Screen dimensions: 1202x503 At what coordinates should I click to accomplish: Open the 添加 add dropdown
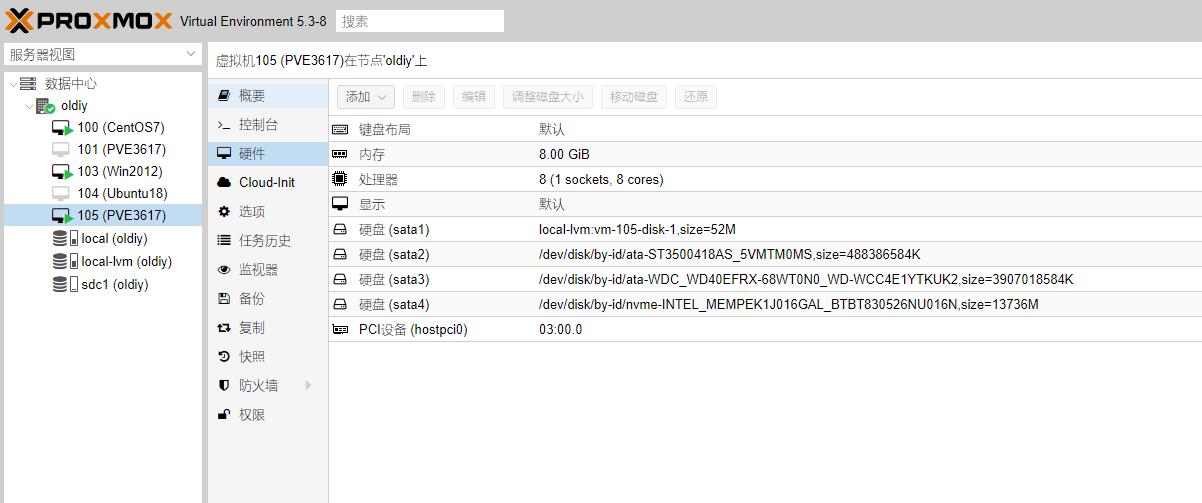click(x=366, y=97)
